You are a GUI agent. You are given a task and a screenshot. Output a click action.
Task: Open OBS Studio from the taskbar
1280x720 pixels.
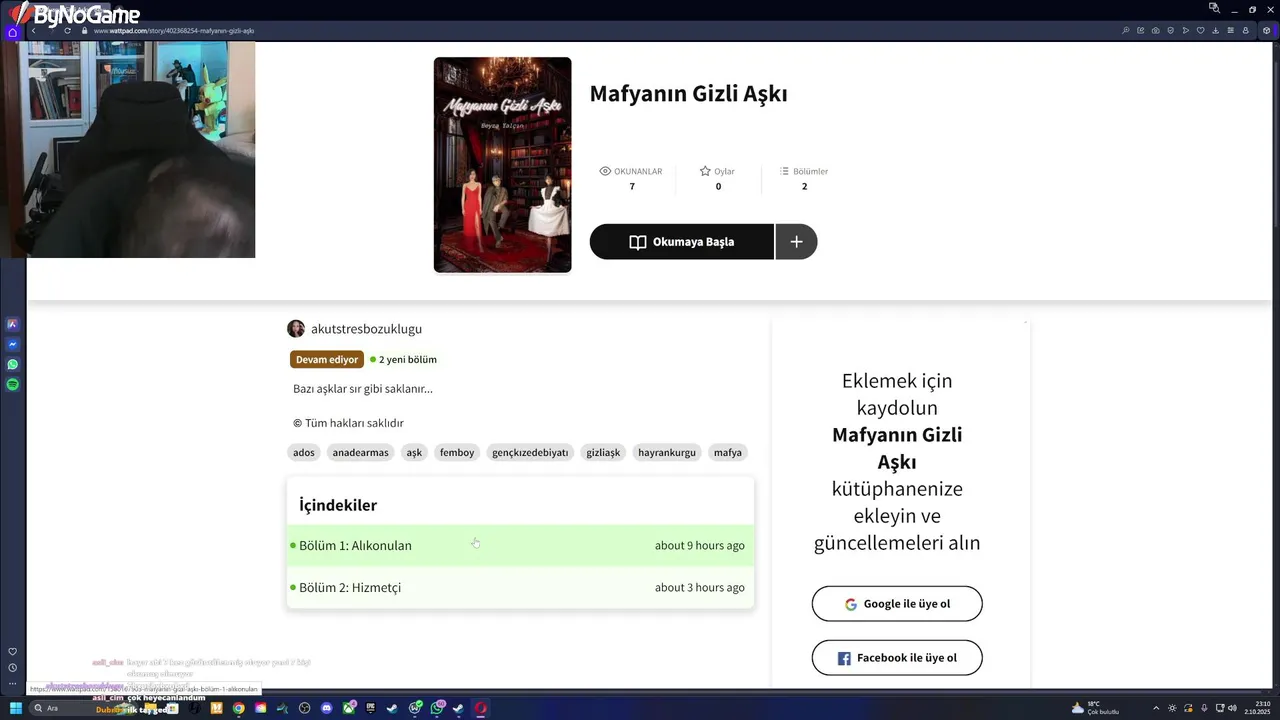tap(304, 708)
